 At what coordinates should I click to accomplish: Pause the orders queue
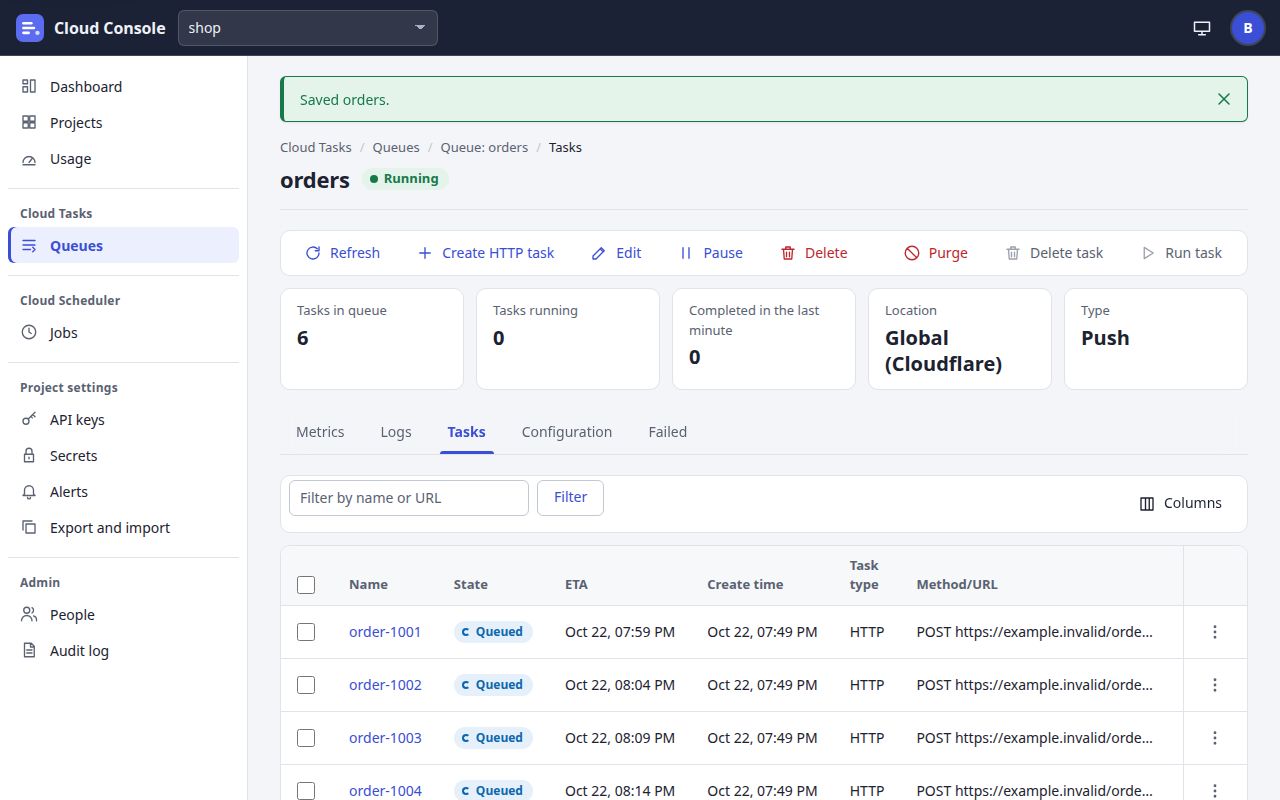pyautogui.click(x=710, y=253)
